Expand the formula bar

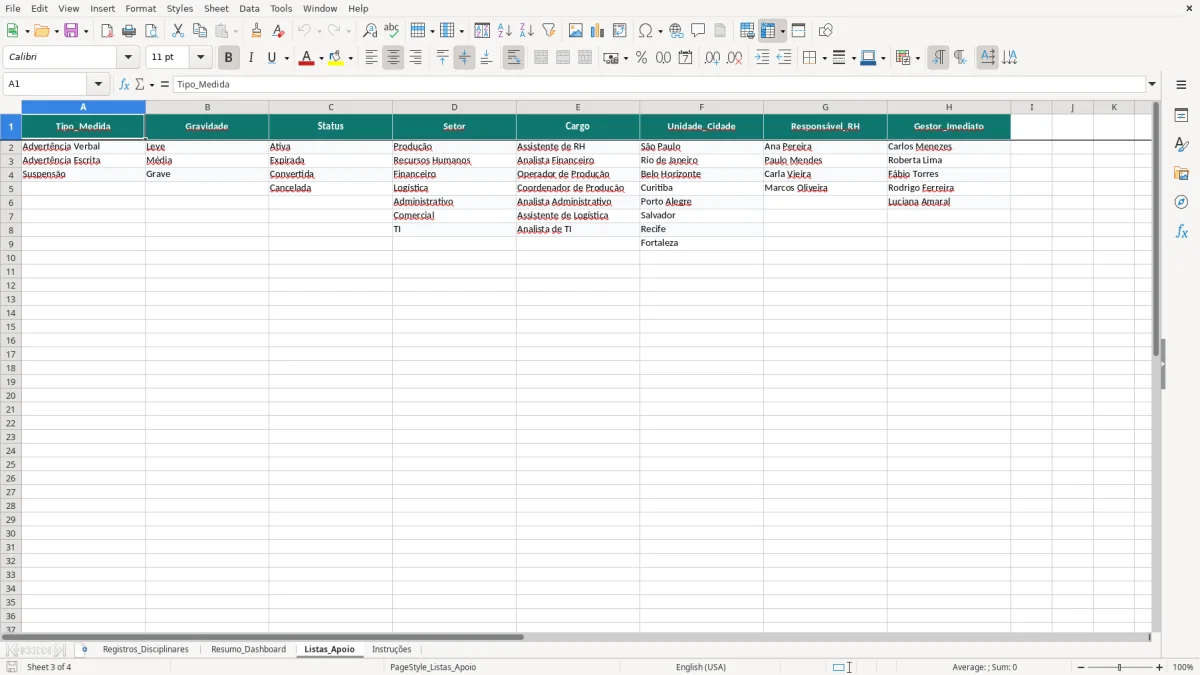(1152, 85)
